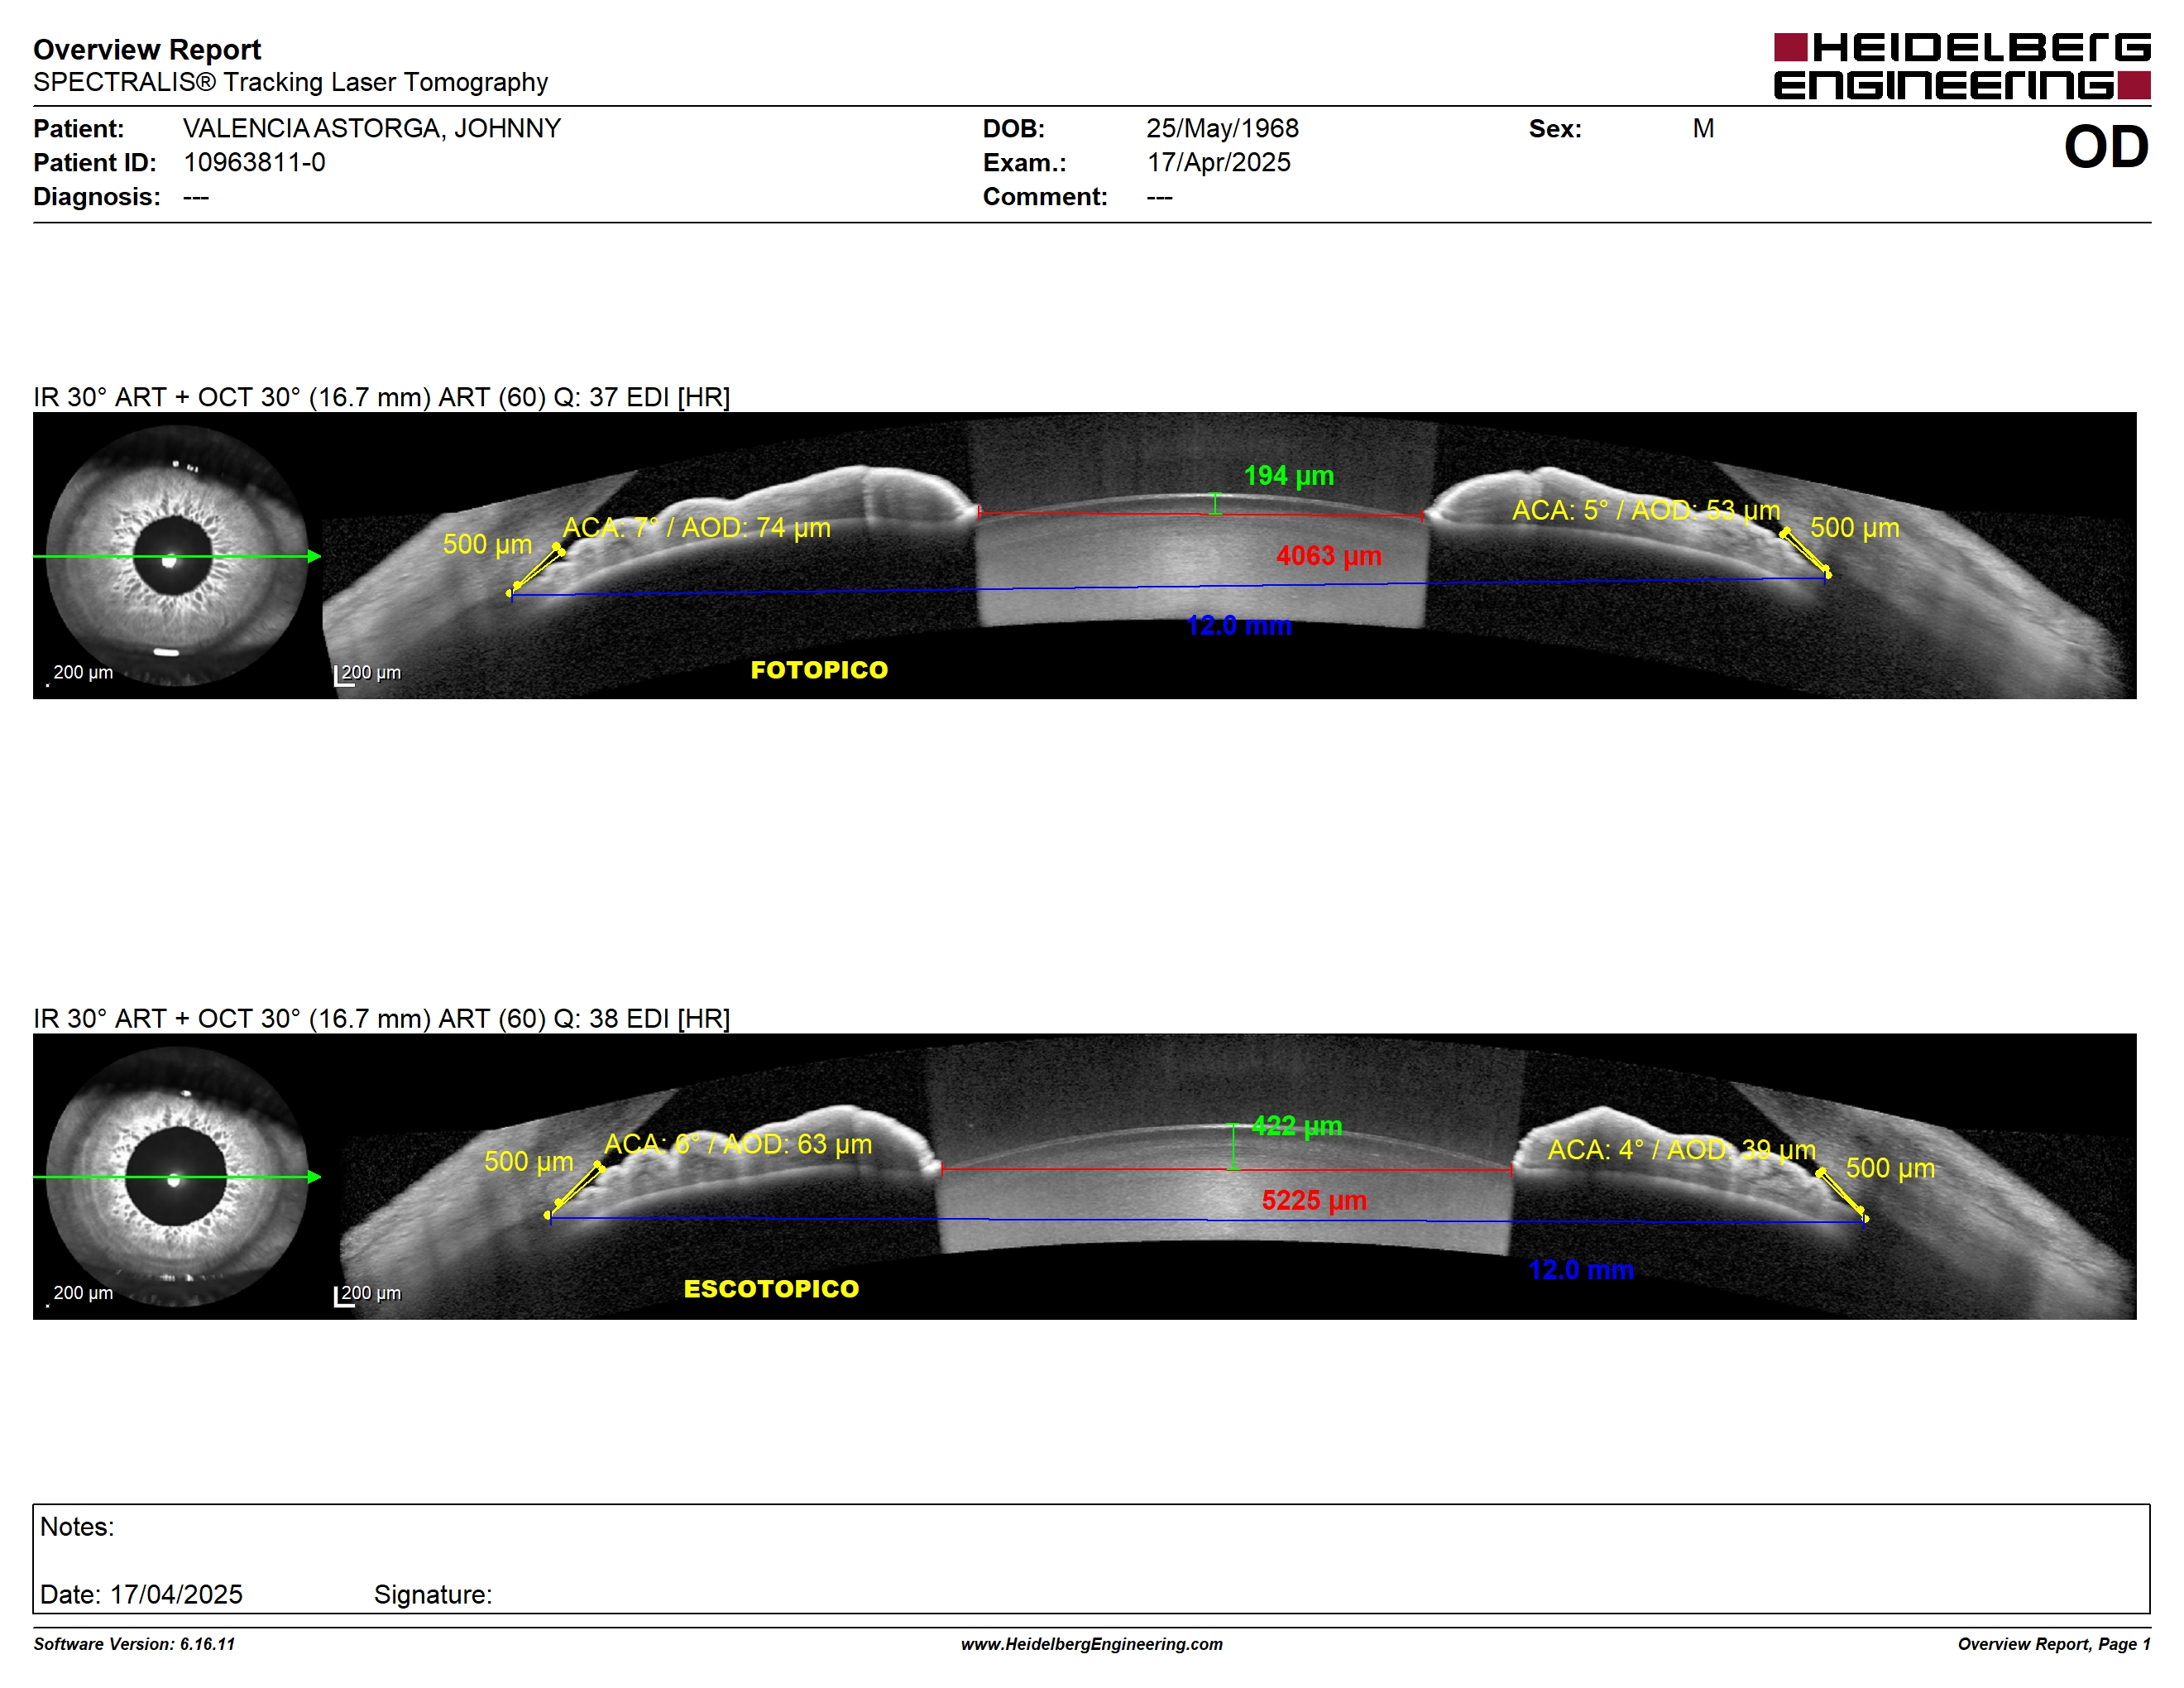
Task: Click inside the Notes box
Action: [1091, 1558]
